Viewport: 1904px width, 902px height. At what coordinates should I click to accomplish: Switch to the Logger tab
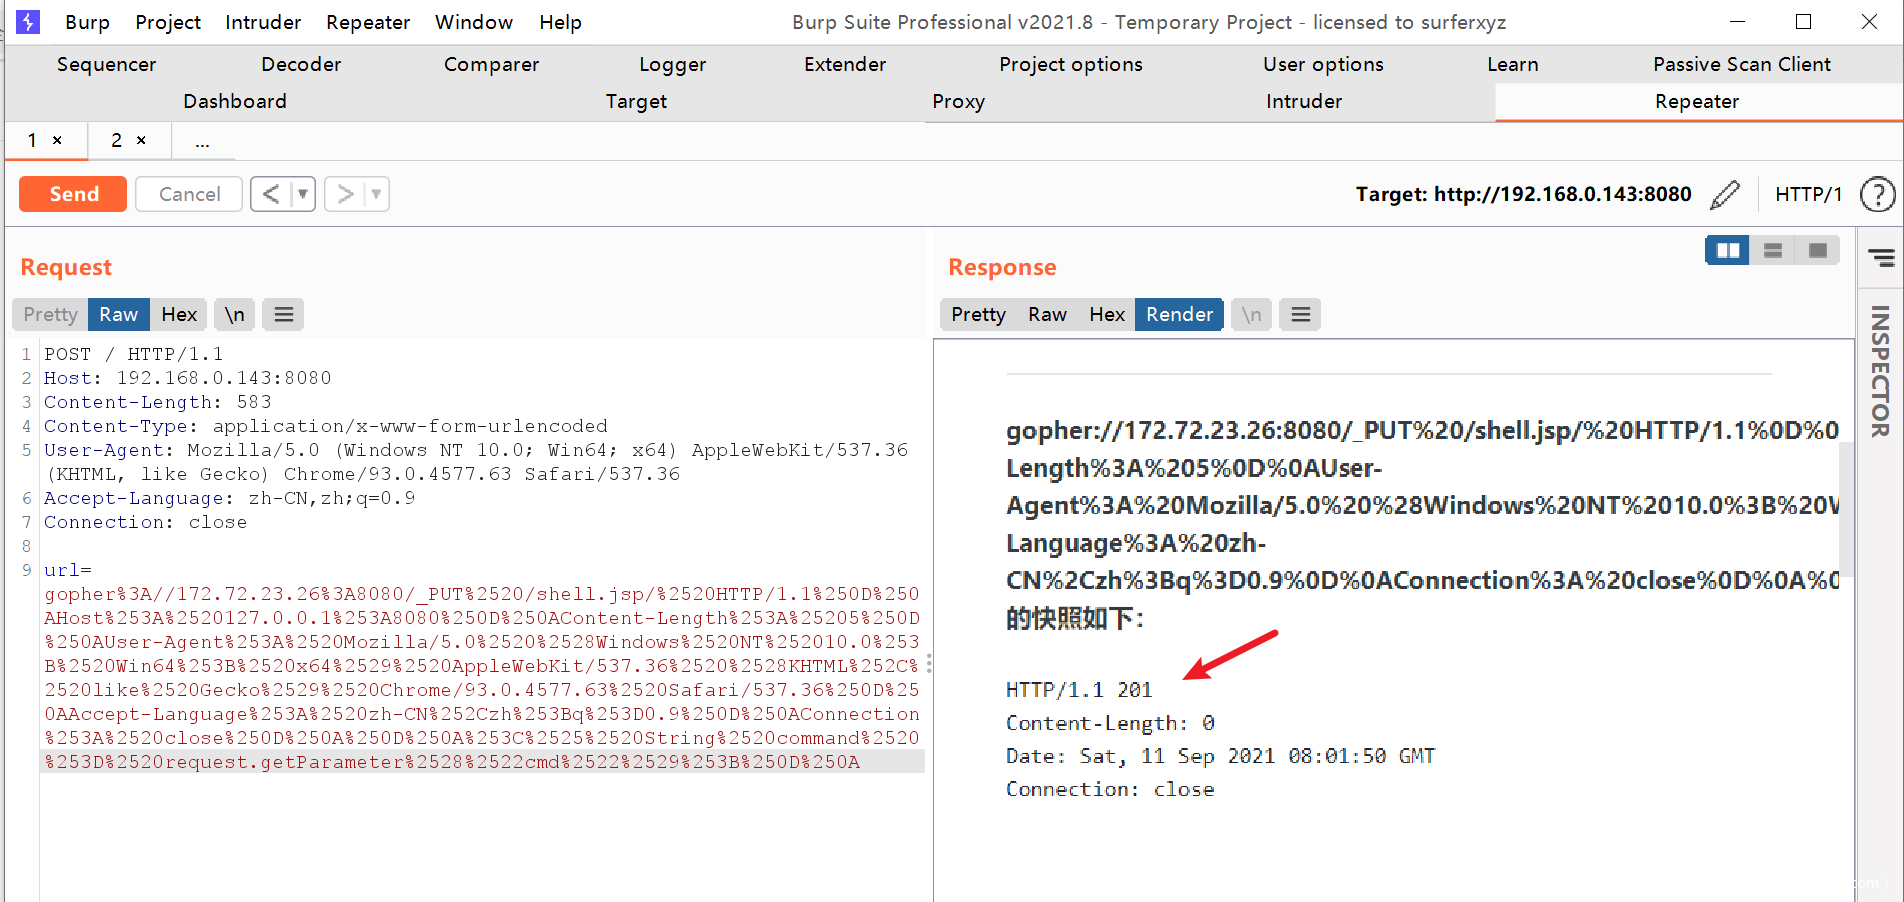672,64
